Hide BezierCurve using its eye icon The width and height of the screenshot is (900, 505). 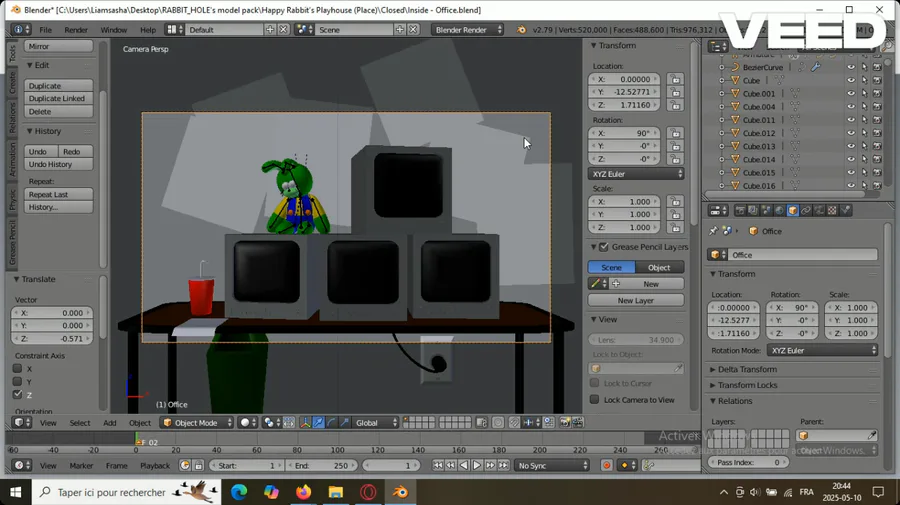[x=851, y=67]
